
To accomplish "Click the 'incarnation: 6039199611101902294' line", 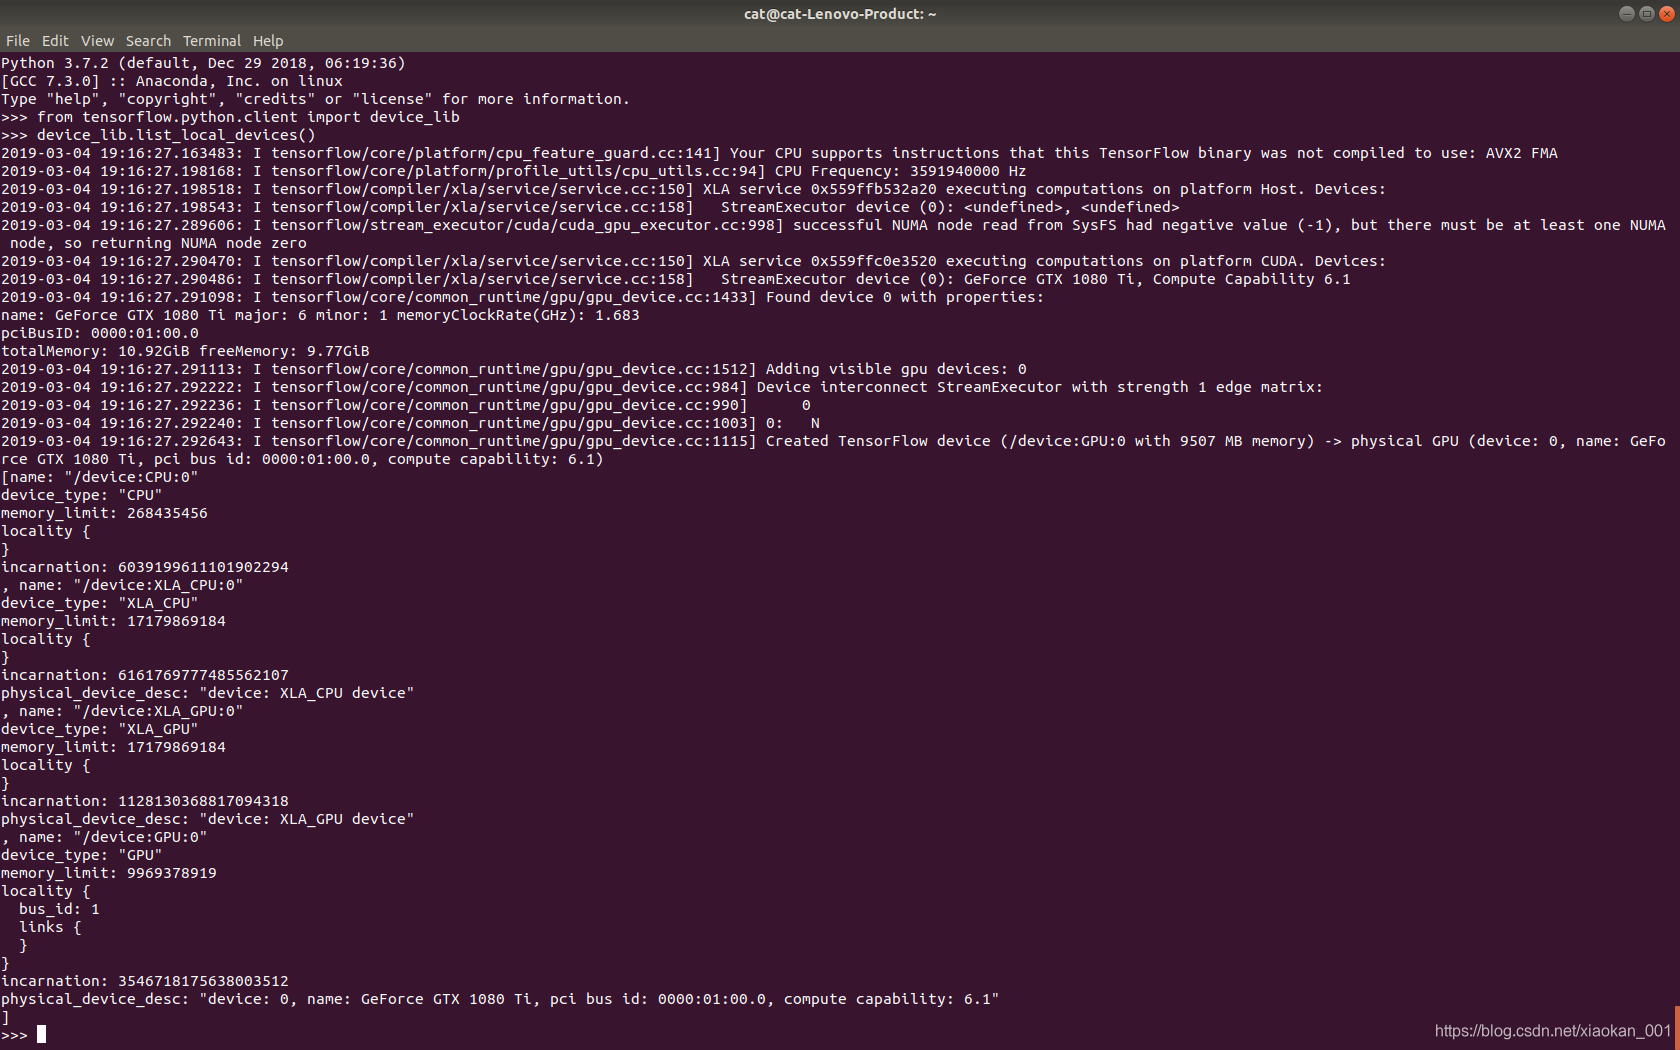I will click(x=145, y=567).
